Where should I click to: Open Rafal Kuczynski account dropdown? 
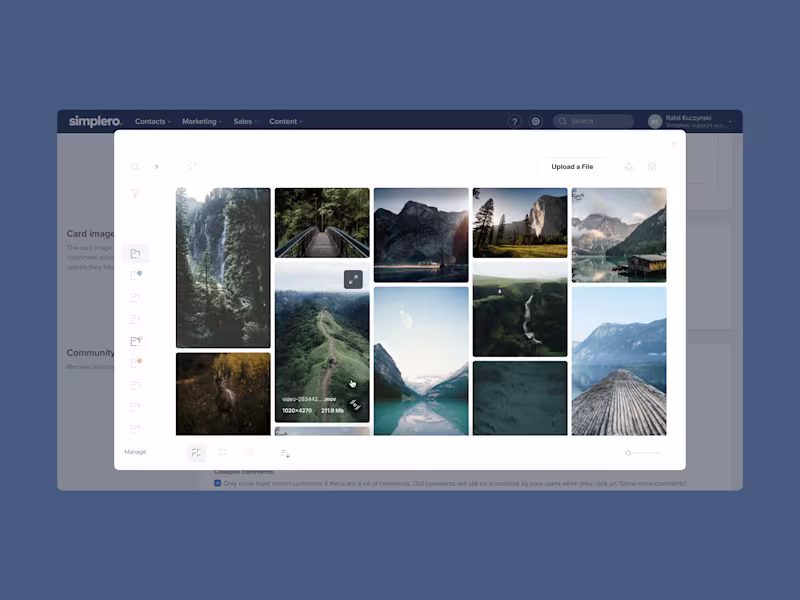tap(690, 121)
